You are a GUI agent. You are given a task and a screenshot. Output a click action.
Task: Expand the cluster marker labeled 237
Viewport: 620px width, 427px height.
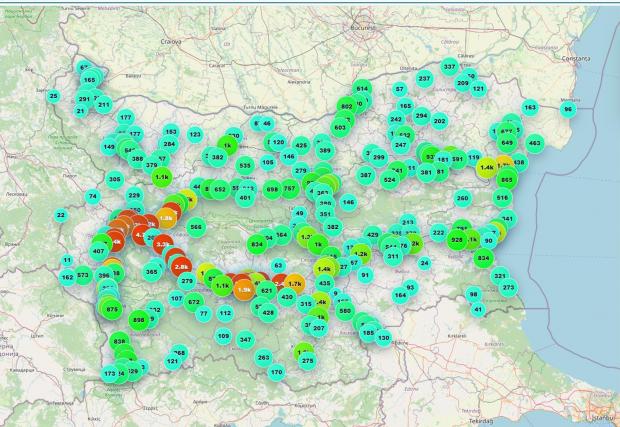tap(424, 78)
